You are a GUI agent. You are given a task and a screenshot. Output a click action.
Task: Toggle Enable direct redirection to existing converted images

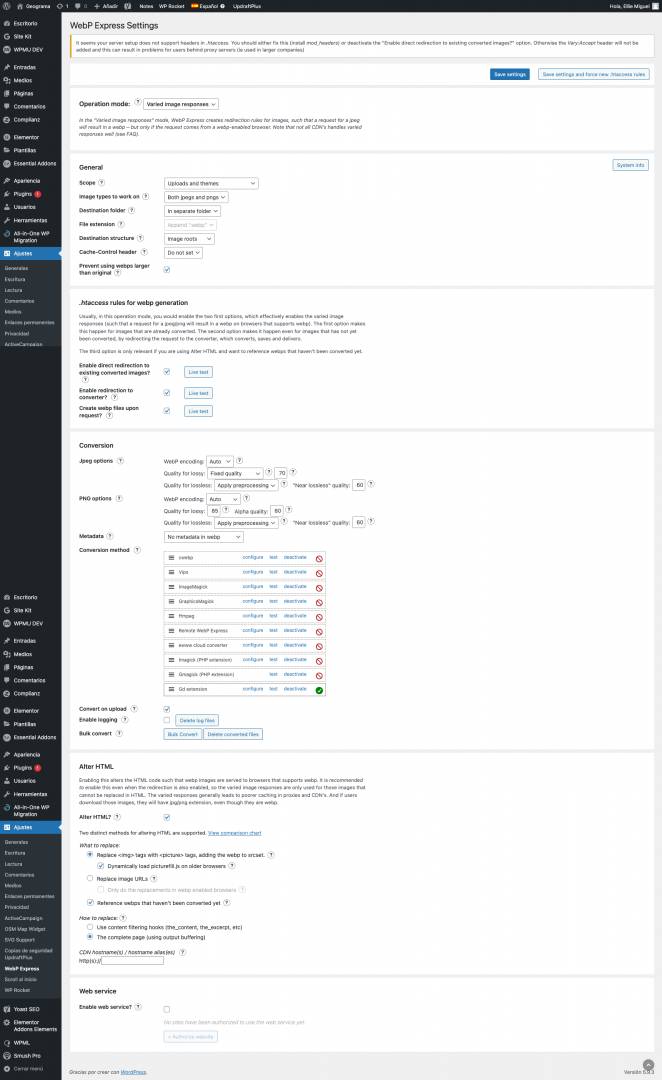(x=167, y=371)
